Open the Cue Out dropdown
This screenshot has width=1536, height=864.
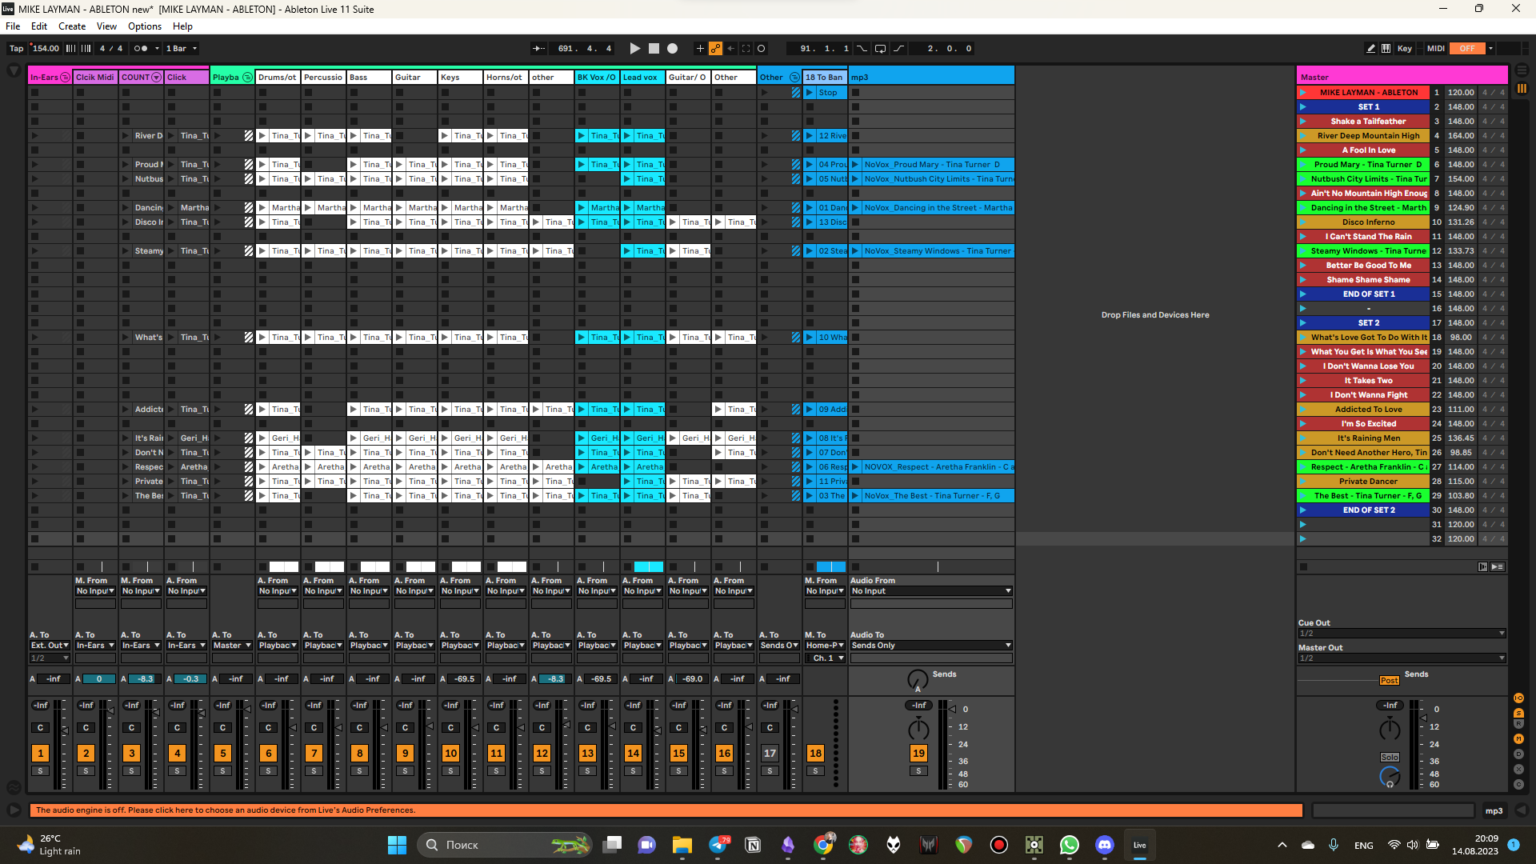1401,633
